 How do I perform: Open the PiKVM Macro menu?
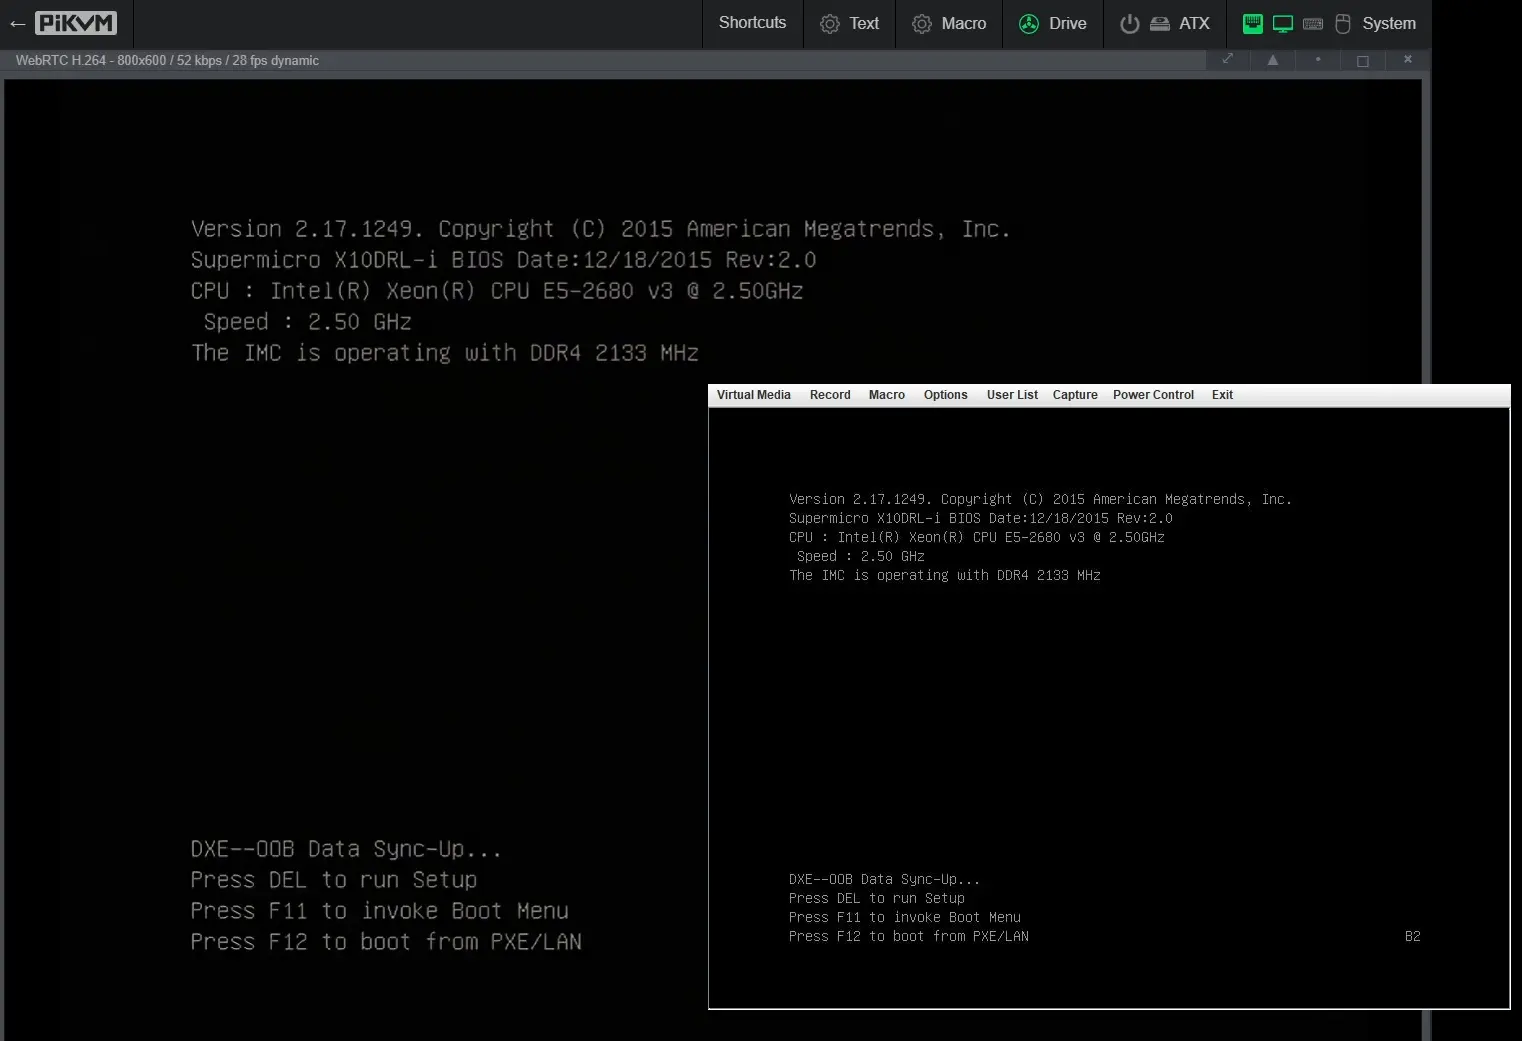949,23
